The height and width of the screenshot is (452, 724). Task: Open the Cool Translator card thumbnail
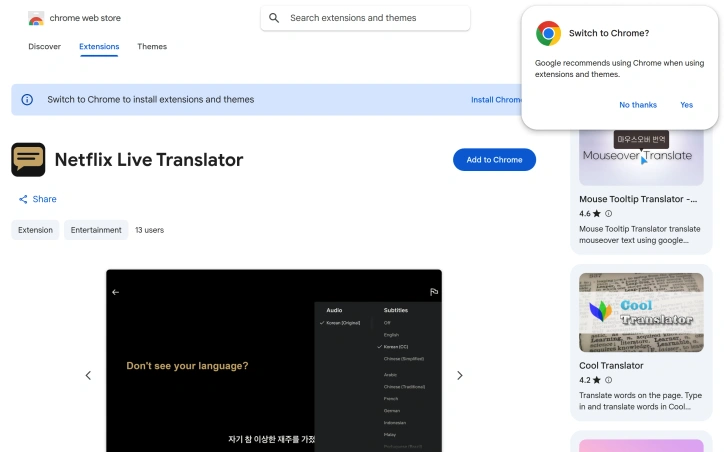pyautogui.click(x=641, y=312)
